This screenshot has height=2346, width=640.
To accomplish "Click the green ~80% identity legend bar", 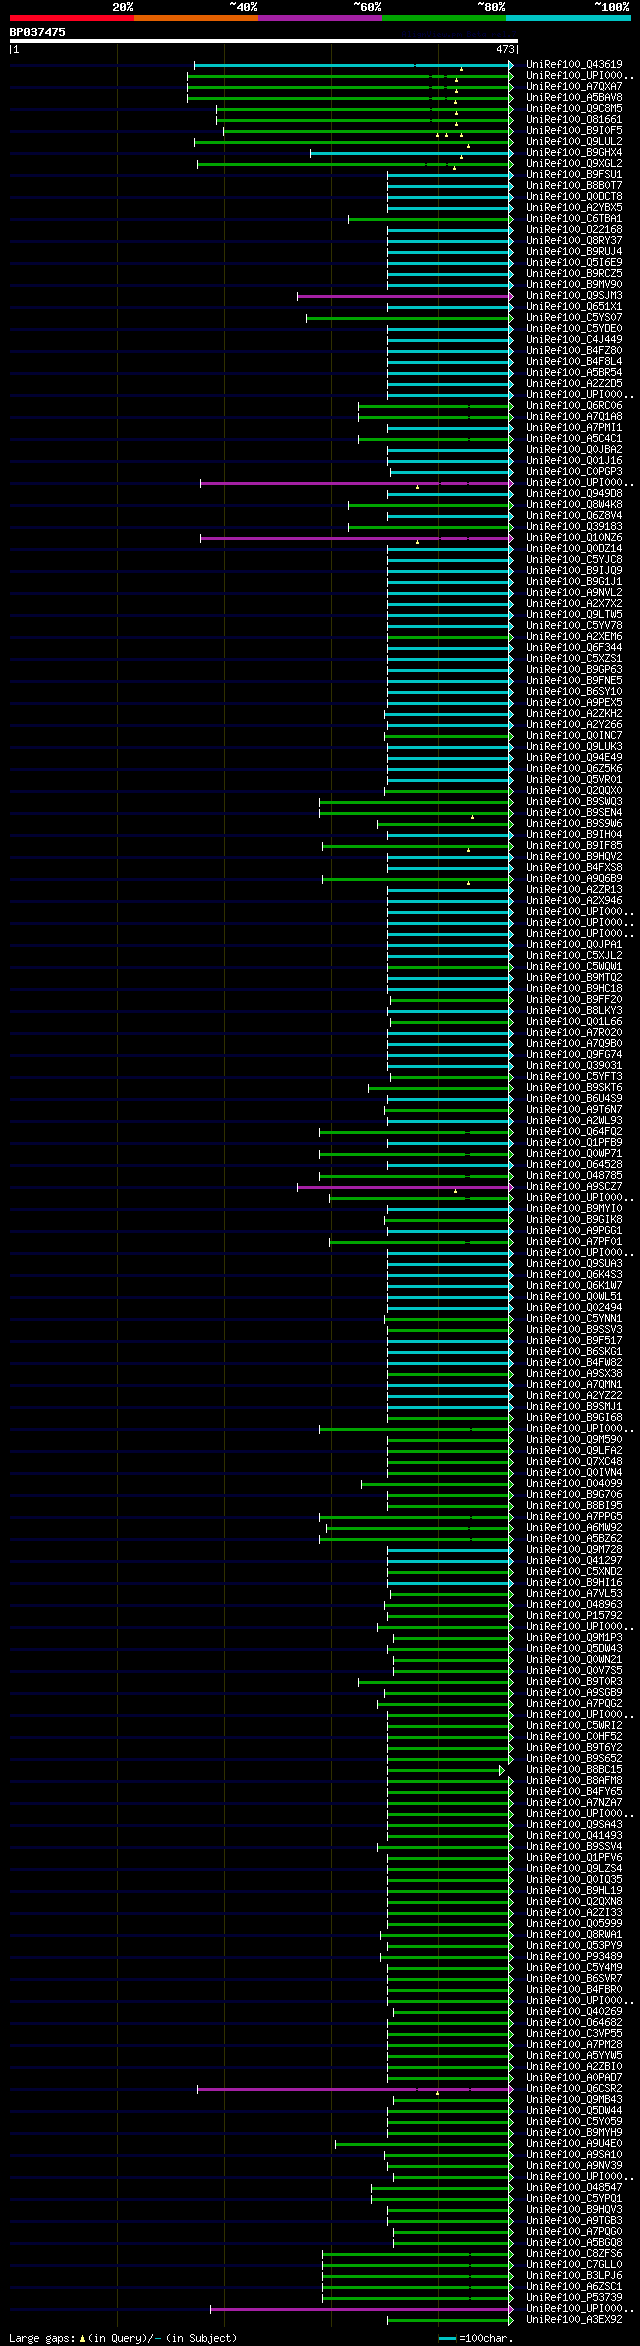I will click(x=444, y=18).
